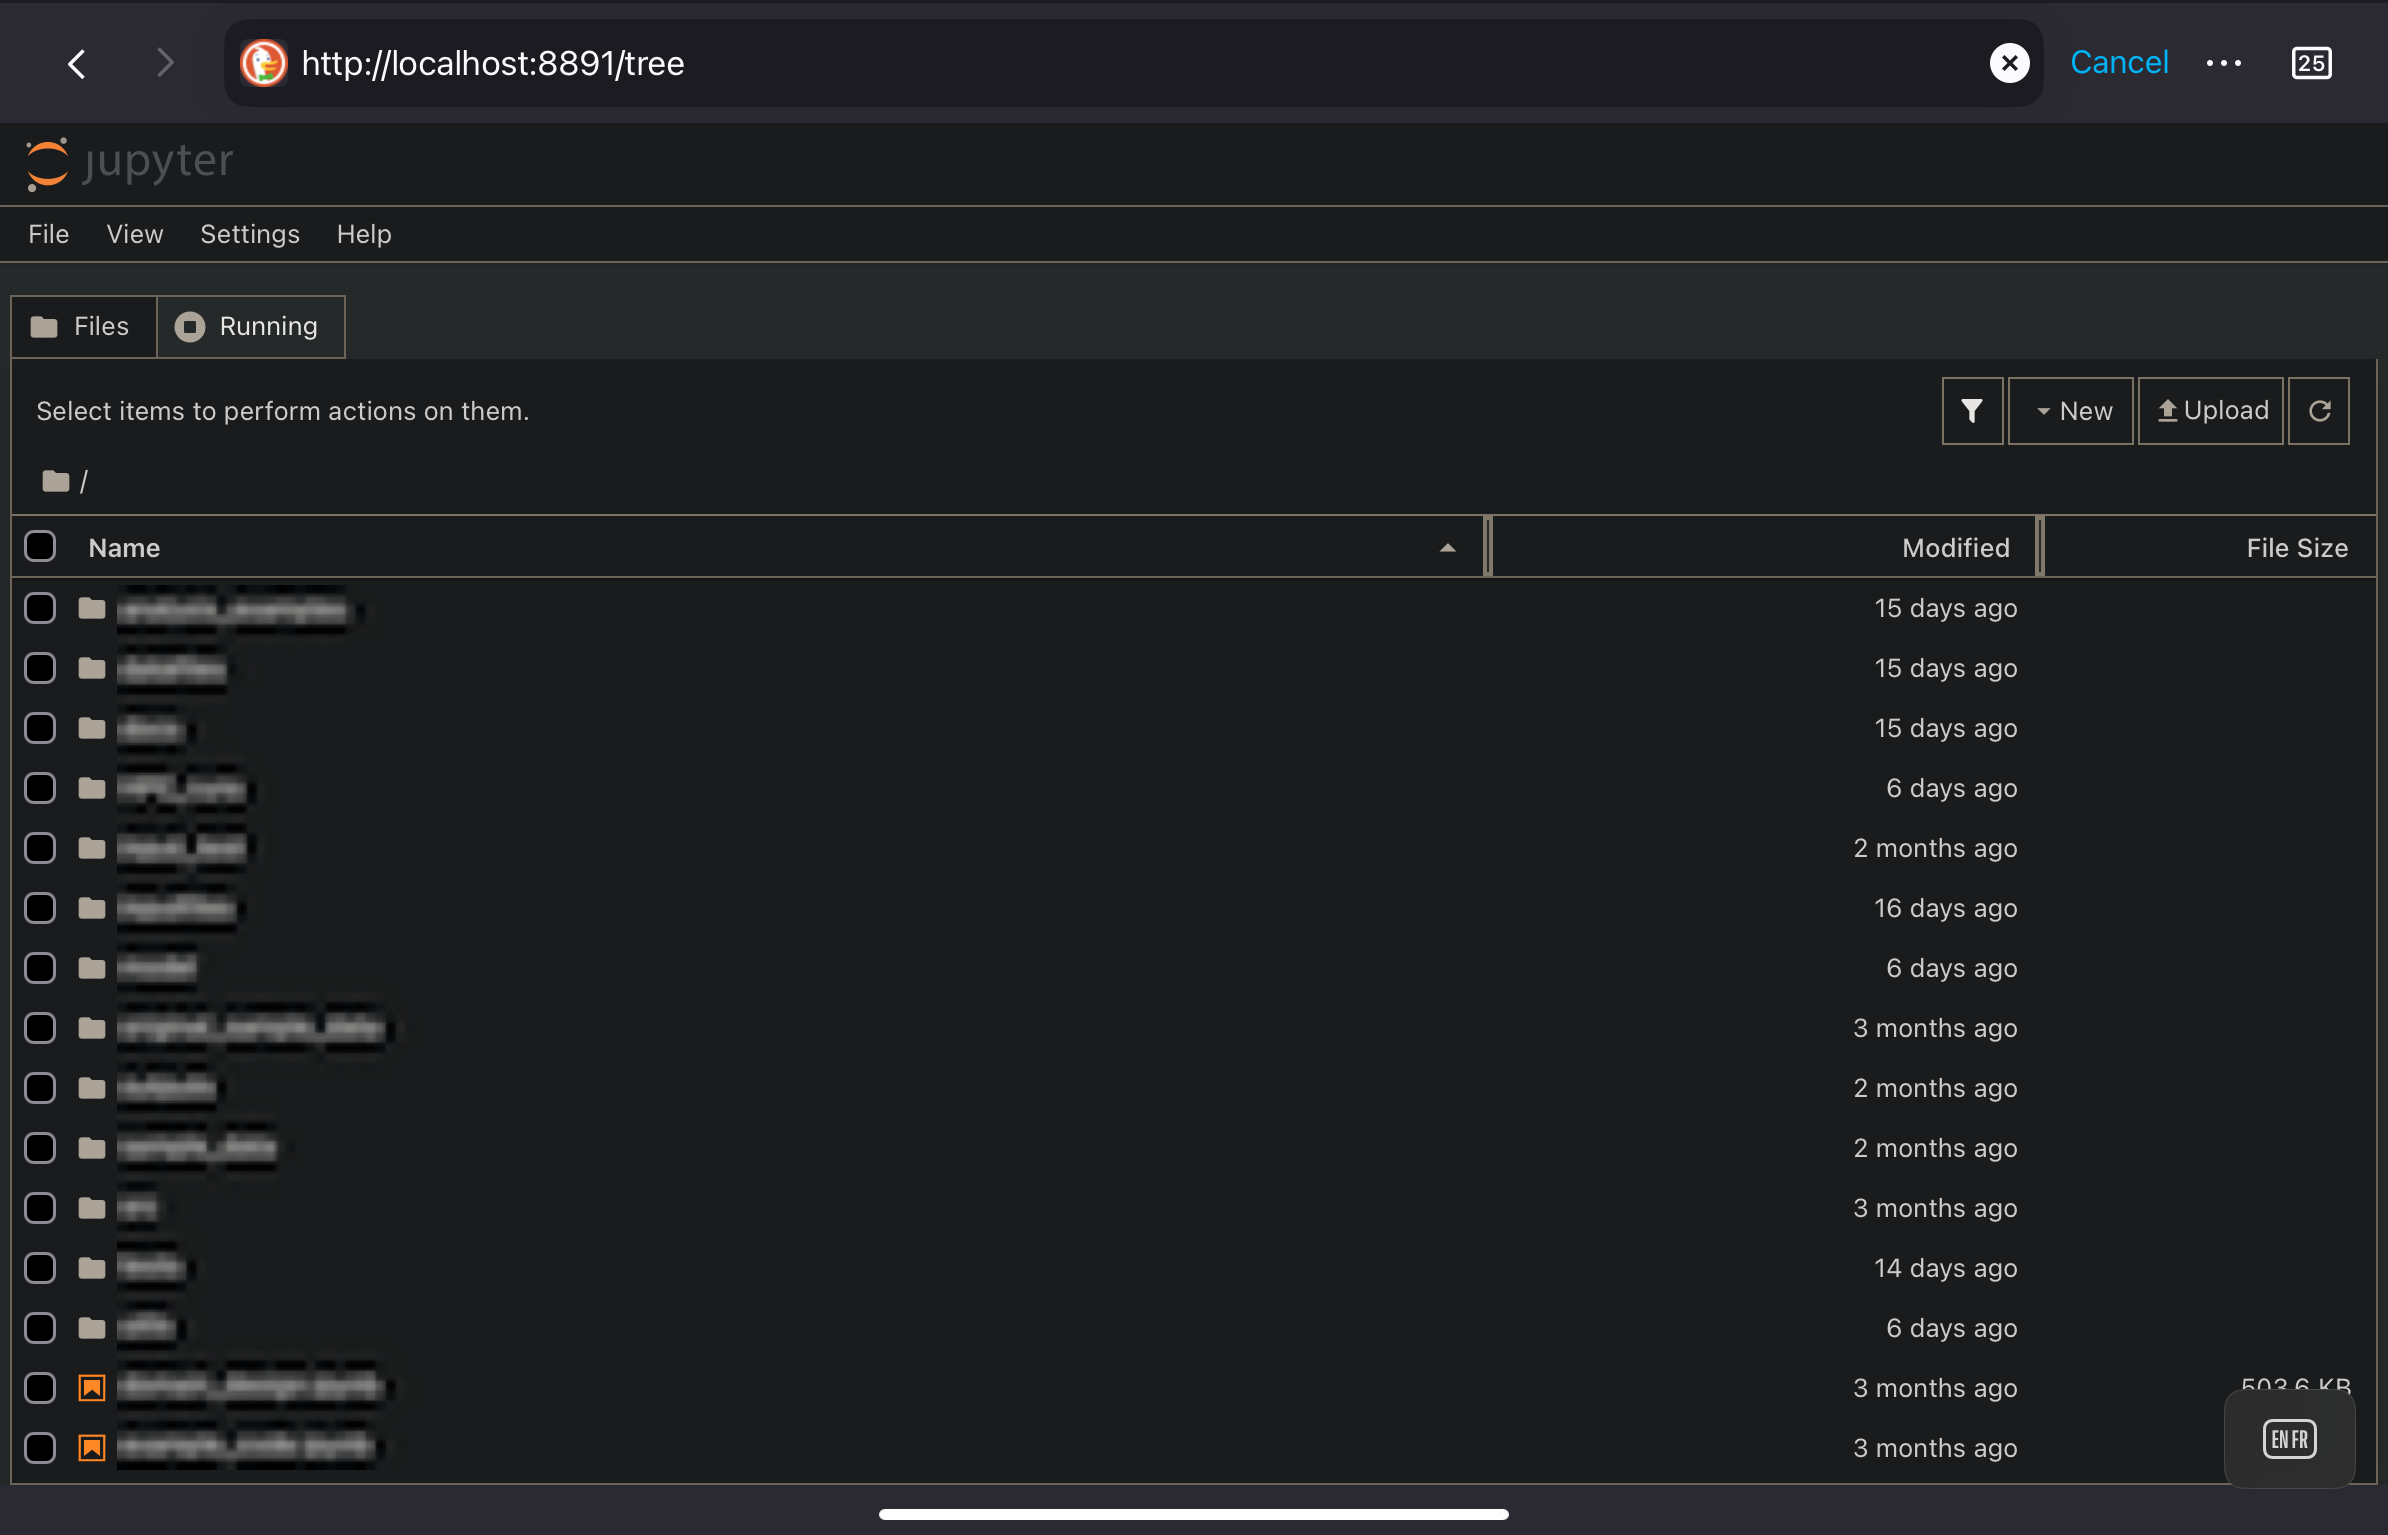Click the '14 days ago' modified text

[x=1945, y=1268]
